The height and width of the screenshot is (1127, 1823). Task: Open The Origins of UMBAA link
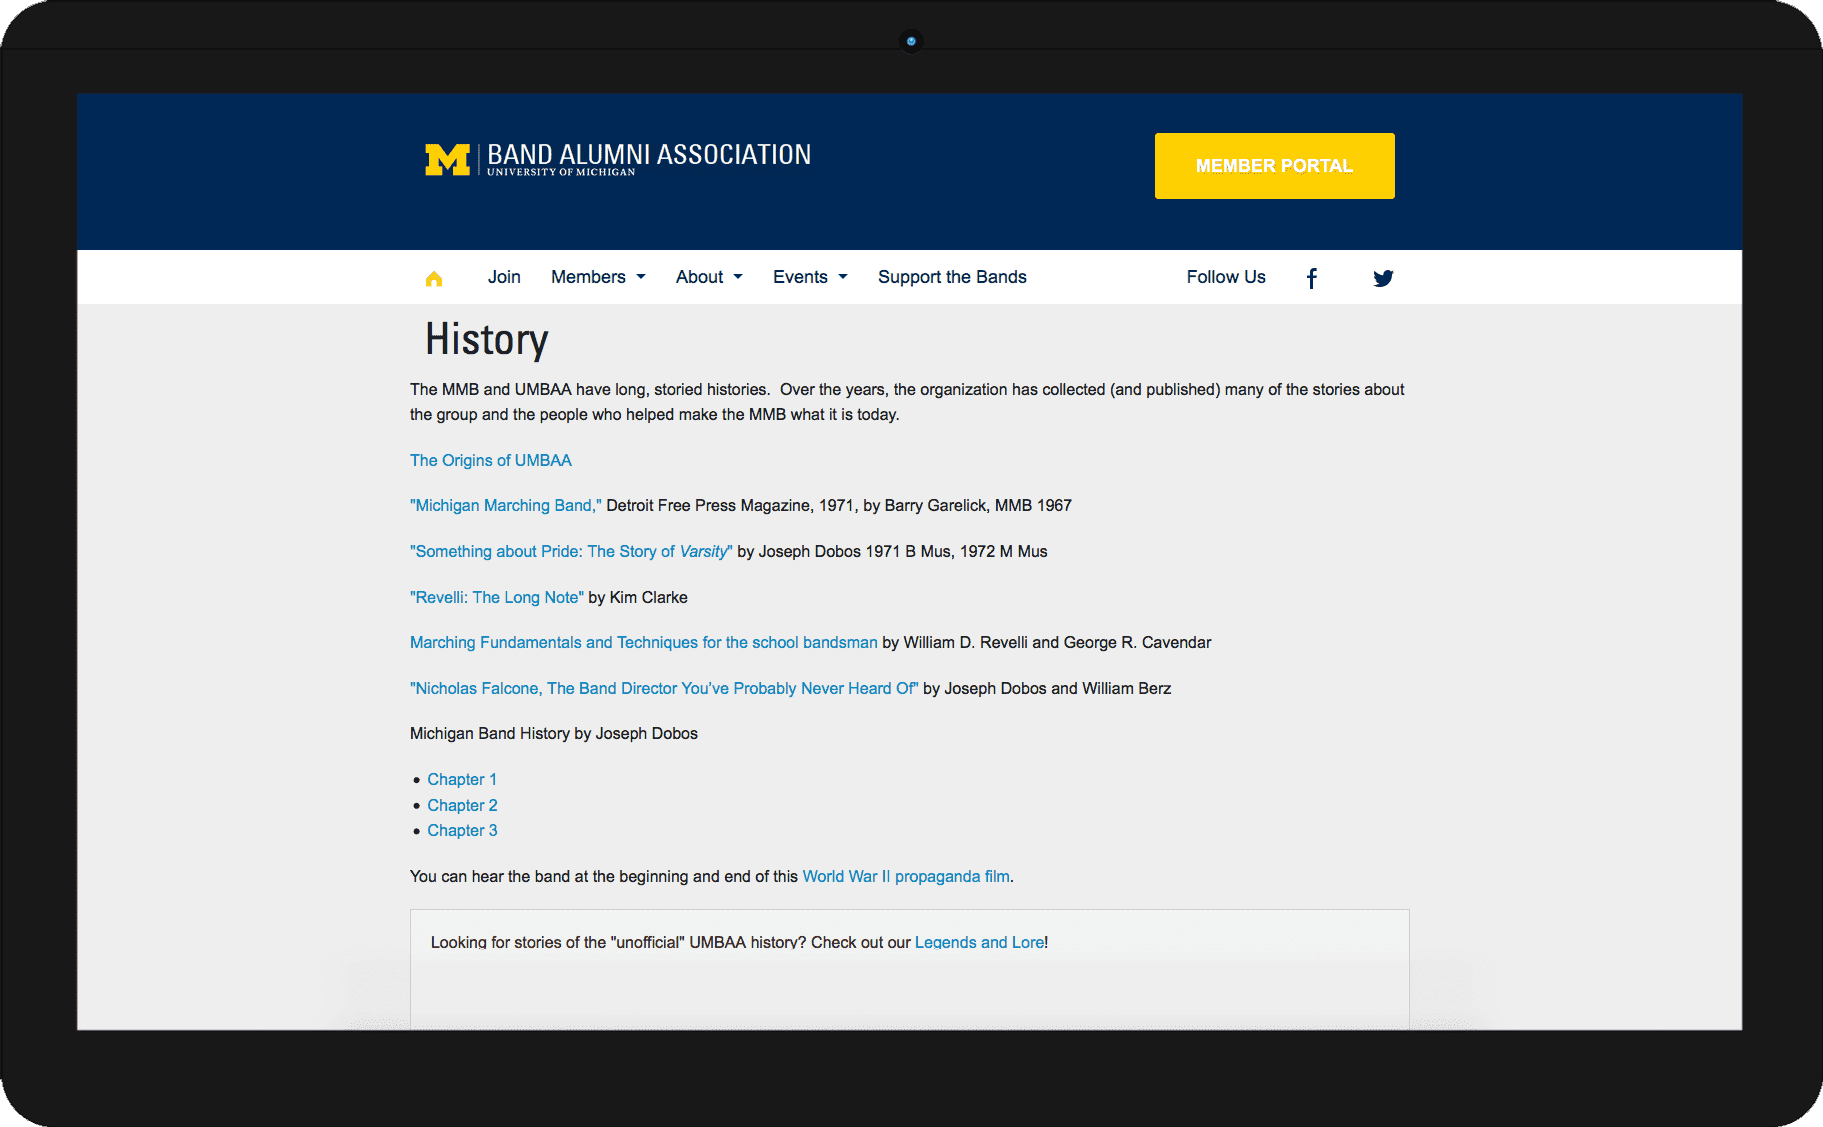pos(491,460)
